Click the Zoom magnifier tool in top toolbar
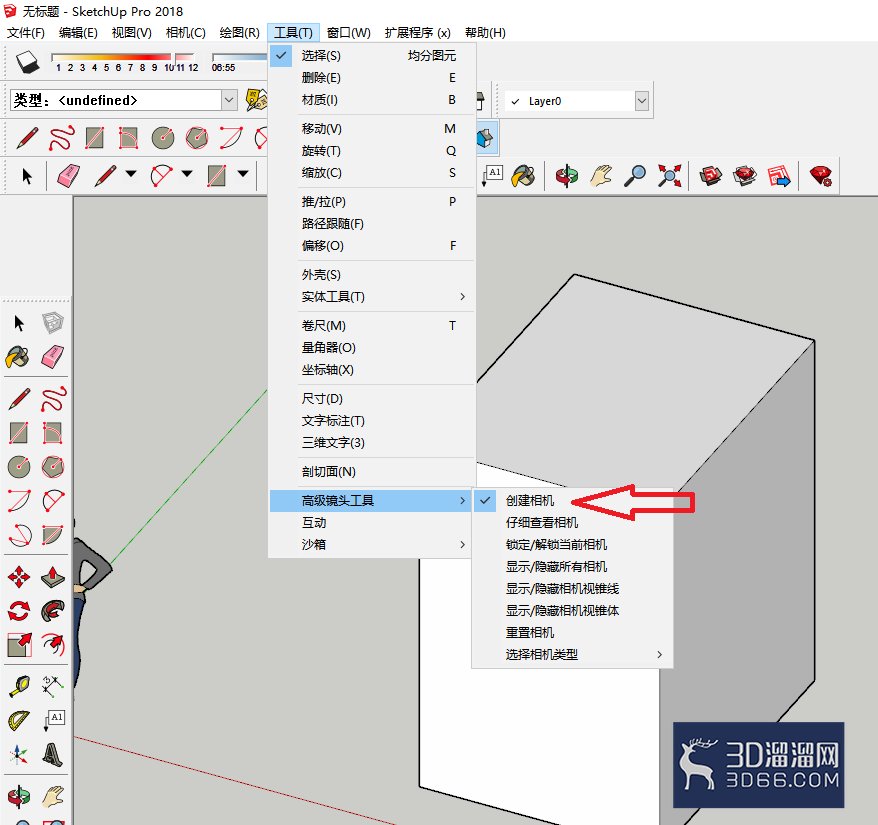Viewport: 878px width, 825px height. 635,176
